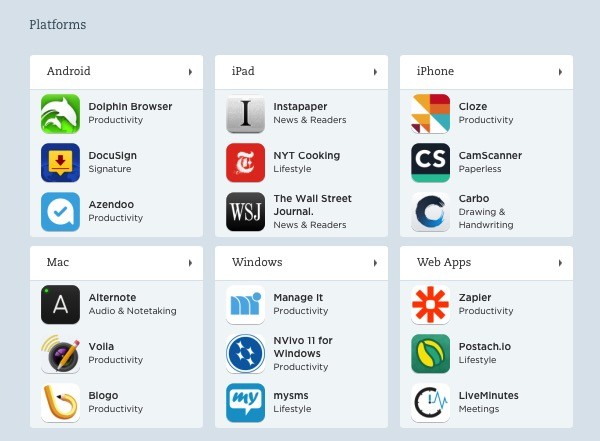The image size is (600, 441).
Task: Select the Carbo swirl icon
Action: [430, 212]
